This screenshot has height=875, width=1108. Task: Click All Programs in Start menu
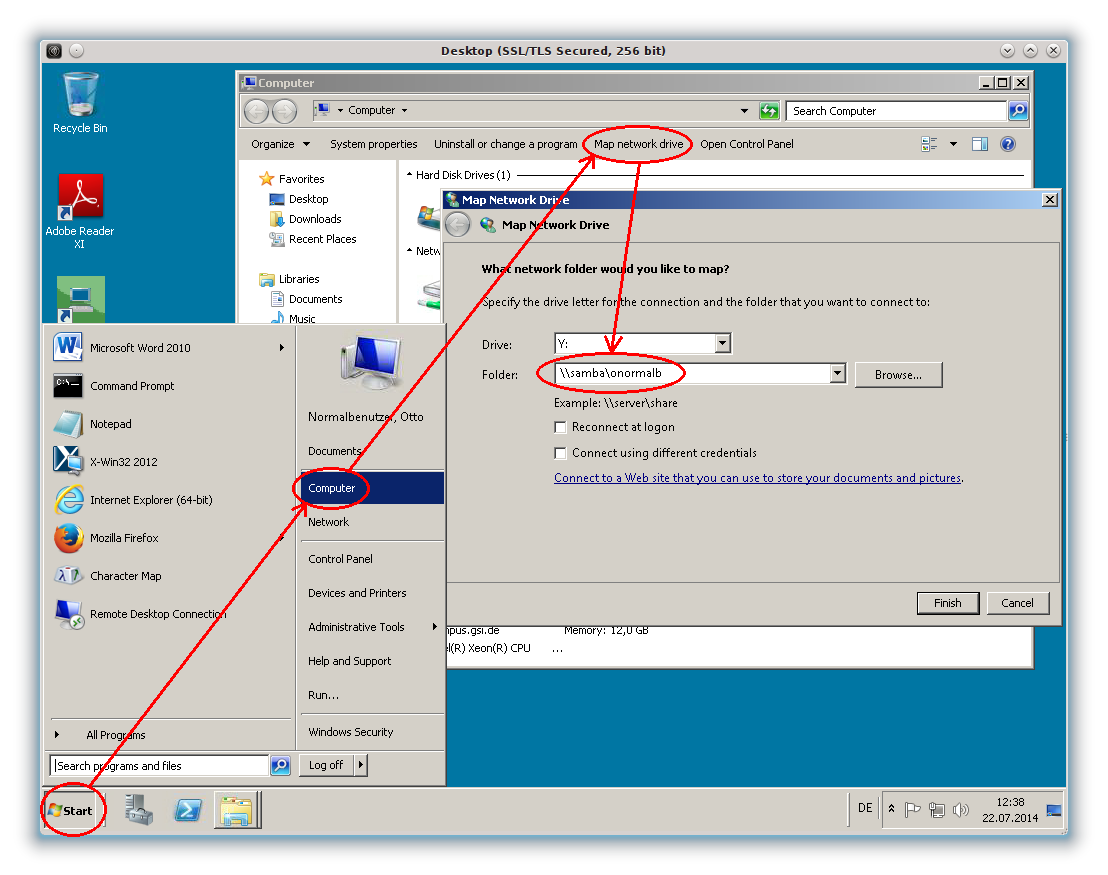pos(116,735)
